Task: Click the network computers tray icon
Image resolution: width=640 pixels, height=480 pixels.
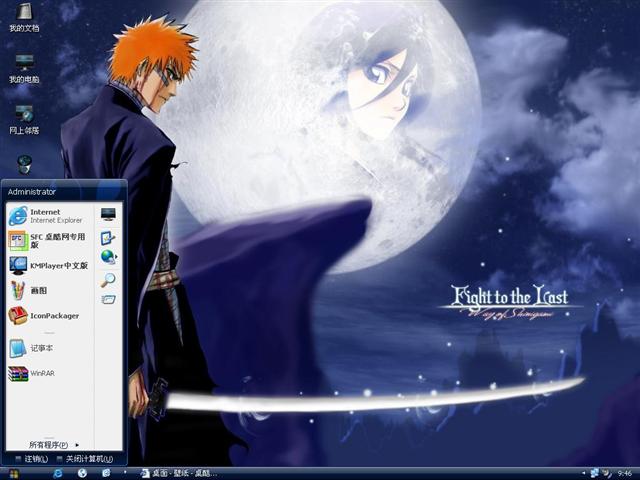Action: [595, 473]
